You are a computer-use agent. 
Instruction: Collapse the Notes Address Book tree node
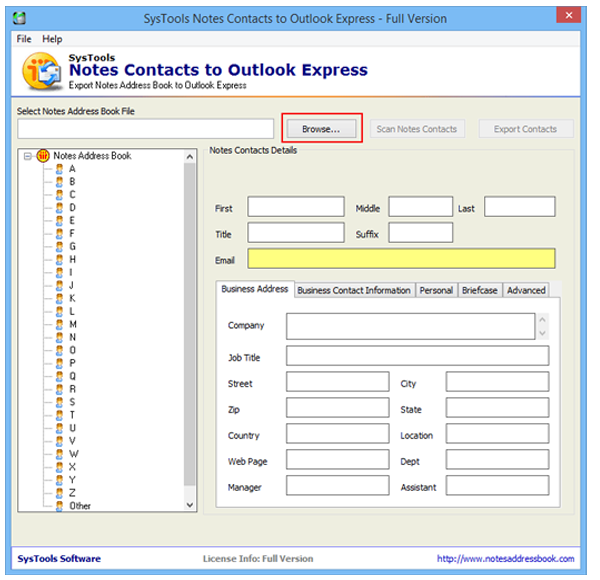(28, 156)
